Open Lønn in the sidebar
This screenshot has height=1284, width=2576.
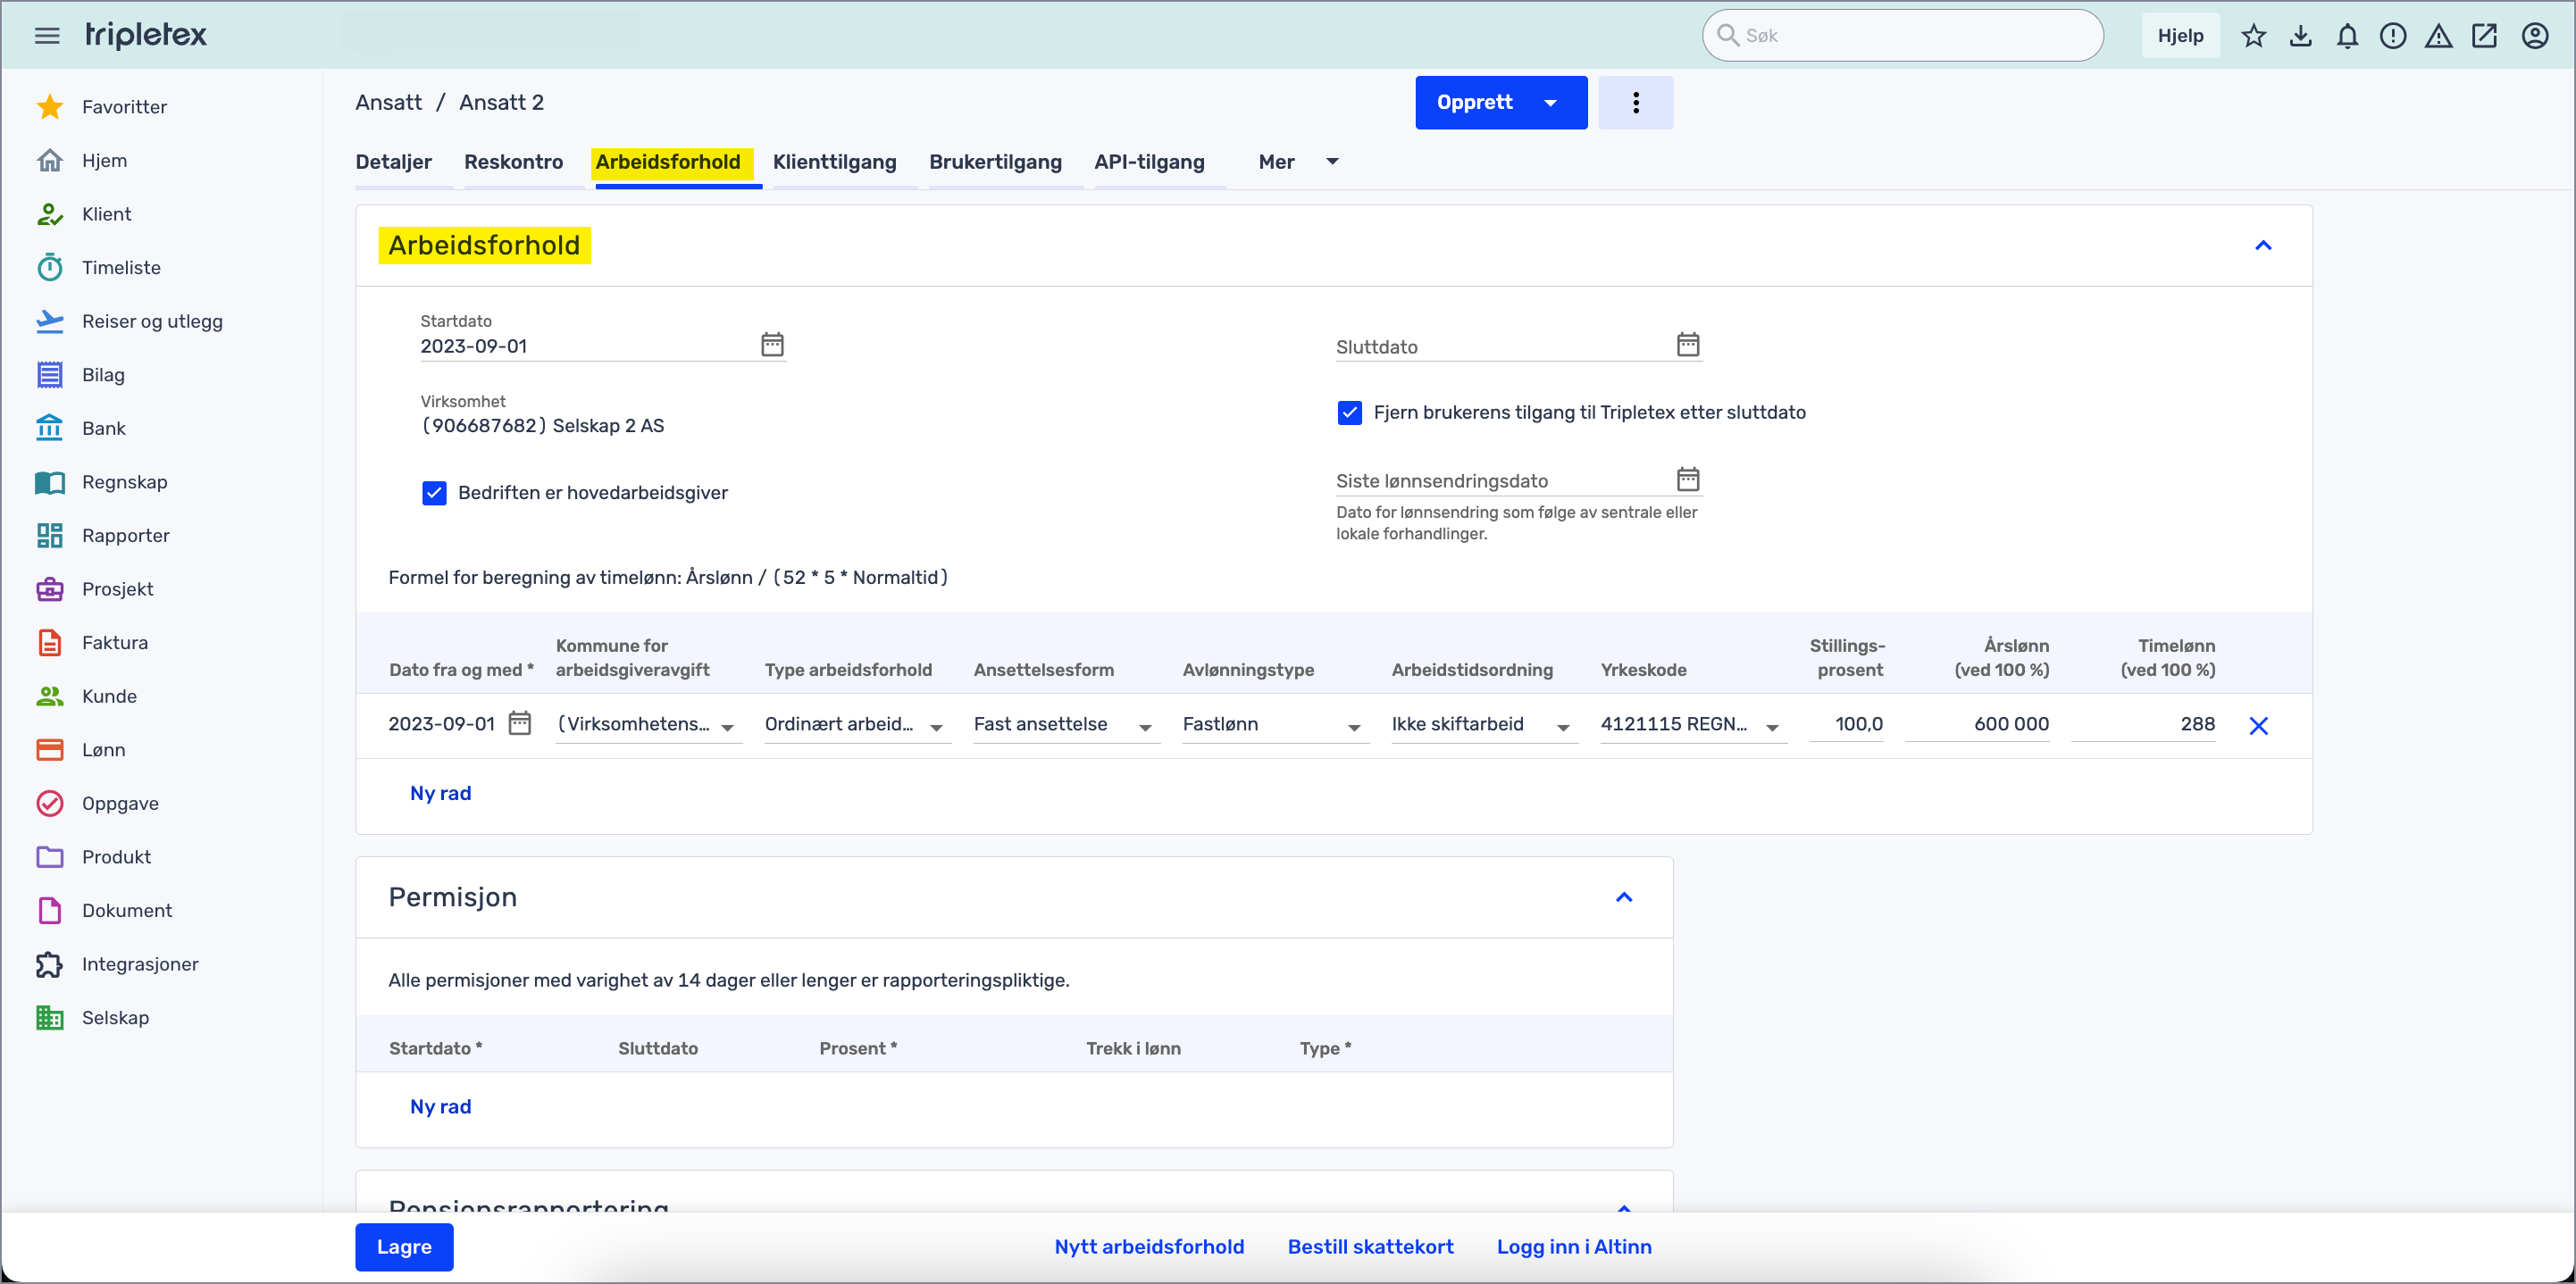click(103, 750)
